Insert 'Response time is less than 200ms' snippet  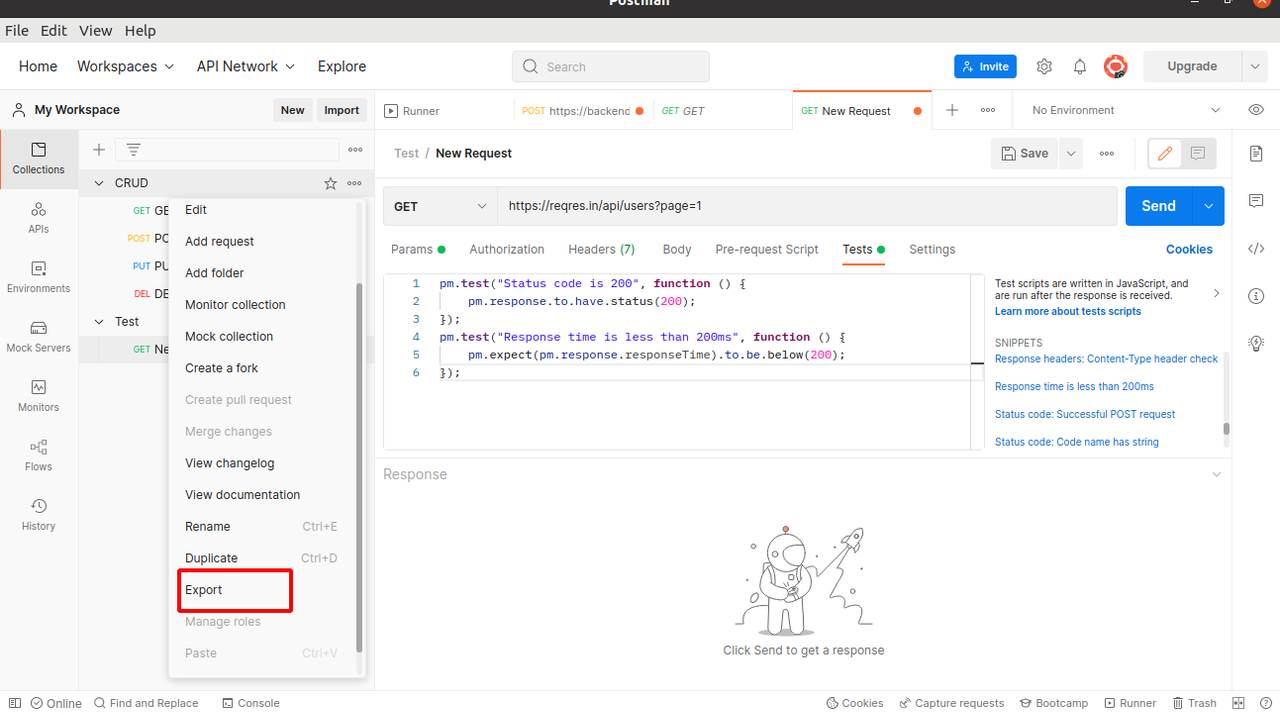tap(1074, 386)
